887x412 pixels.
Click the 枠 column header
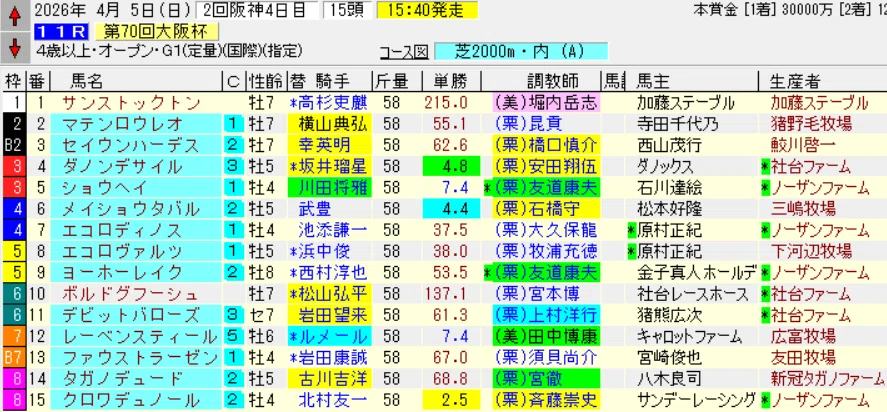(12, 82)
